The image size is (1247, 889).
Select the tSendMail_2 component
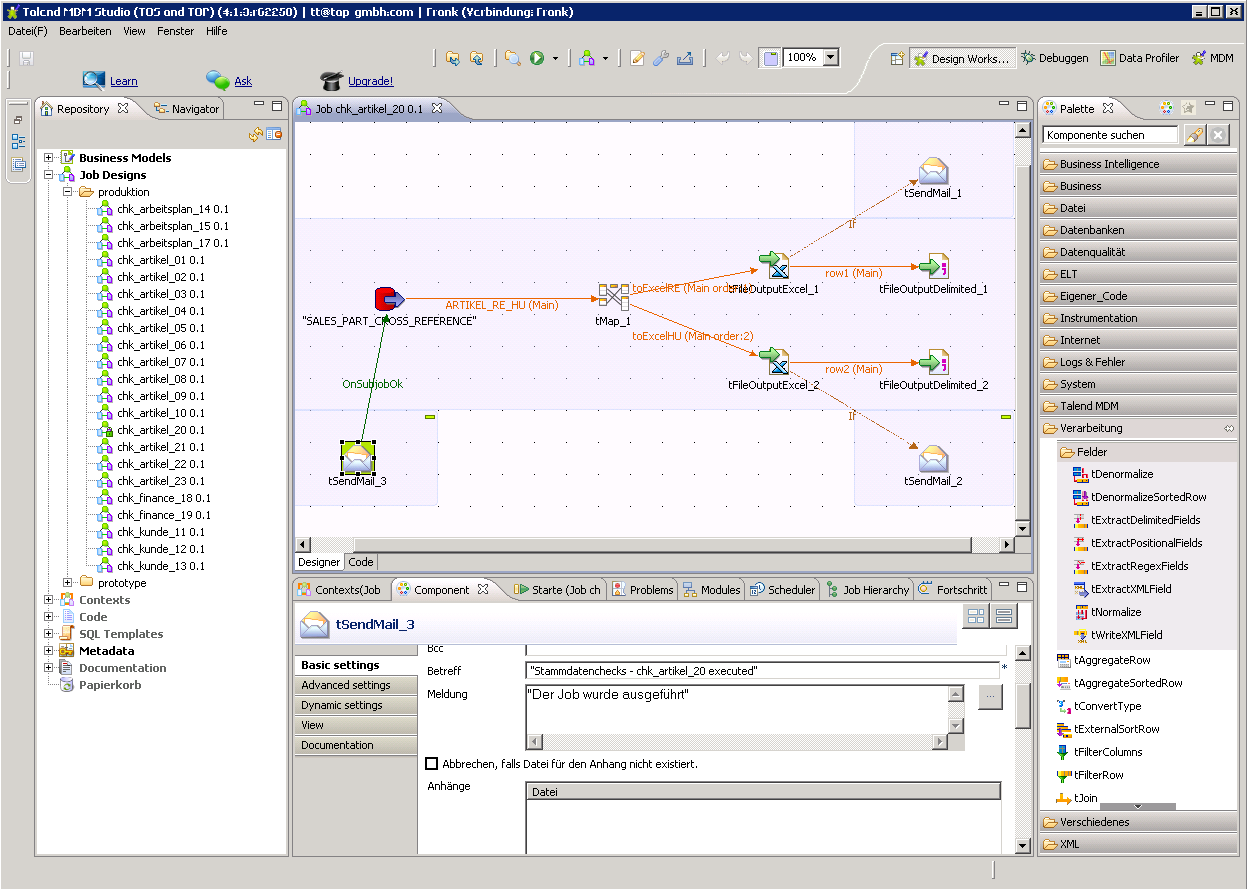[933, 459]
